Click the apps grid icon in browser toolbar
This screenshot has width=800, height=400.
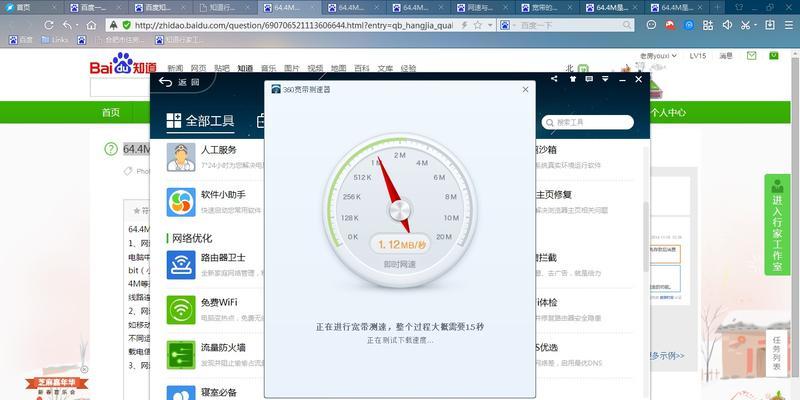pos(708,25)
